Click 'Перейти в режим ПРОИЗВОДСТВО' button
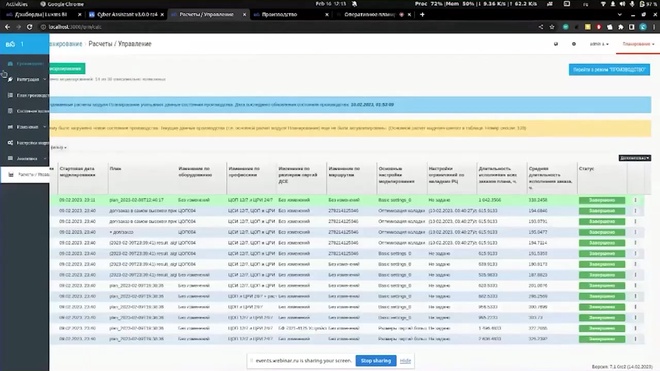This screenshot has height=371, width=660. tap(609, 69)
